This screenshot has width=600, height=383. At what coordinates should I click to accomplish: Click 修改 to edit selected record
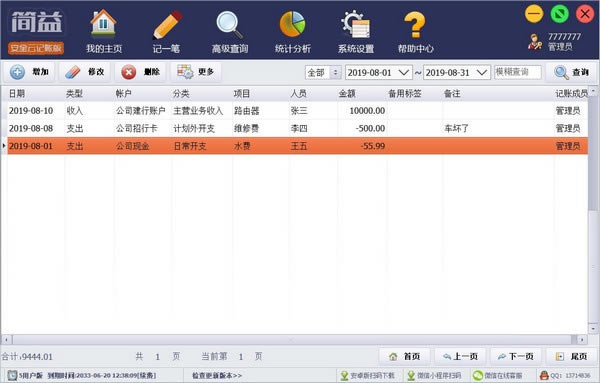pos(85,72)
